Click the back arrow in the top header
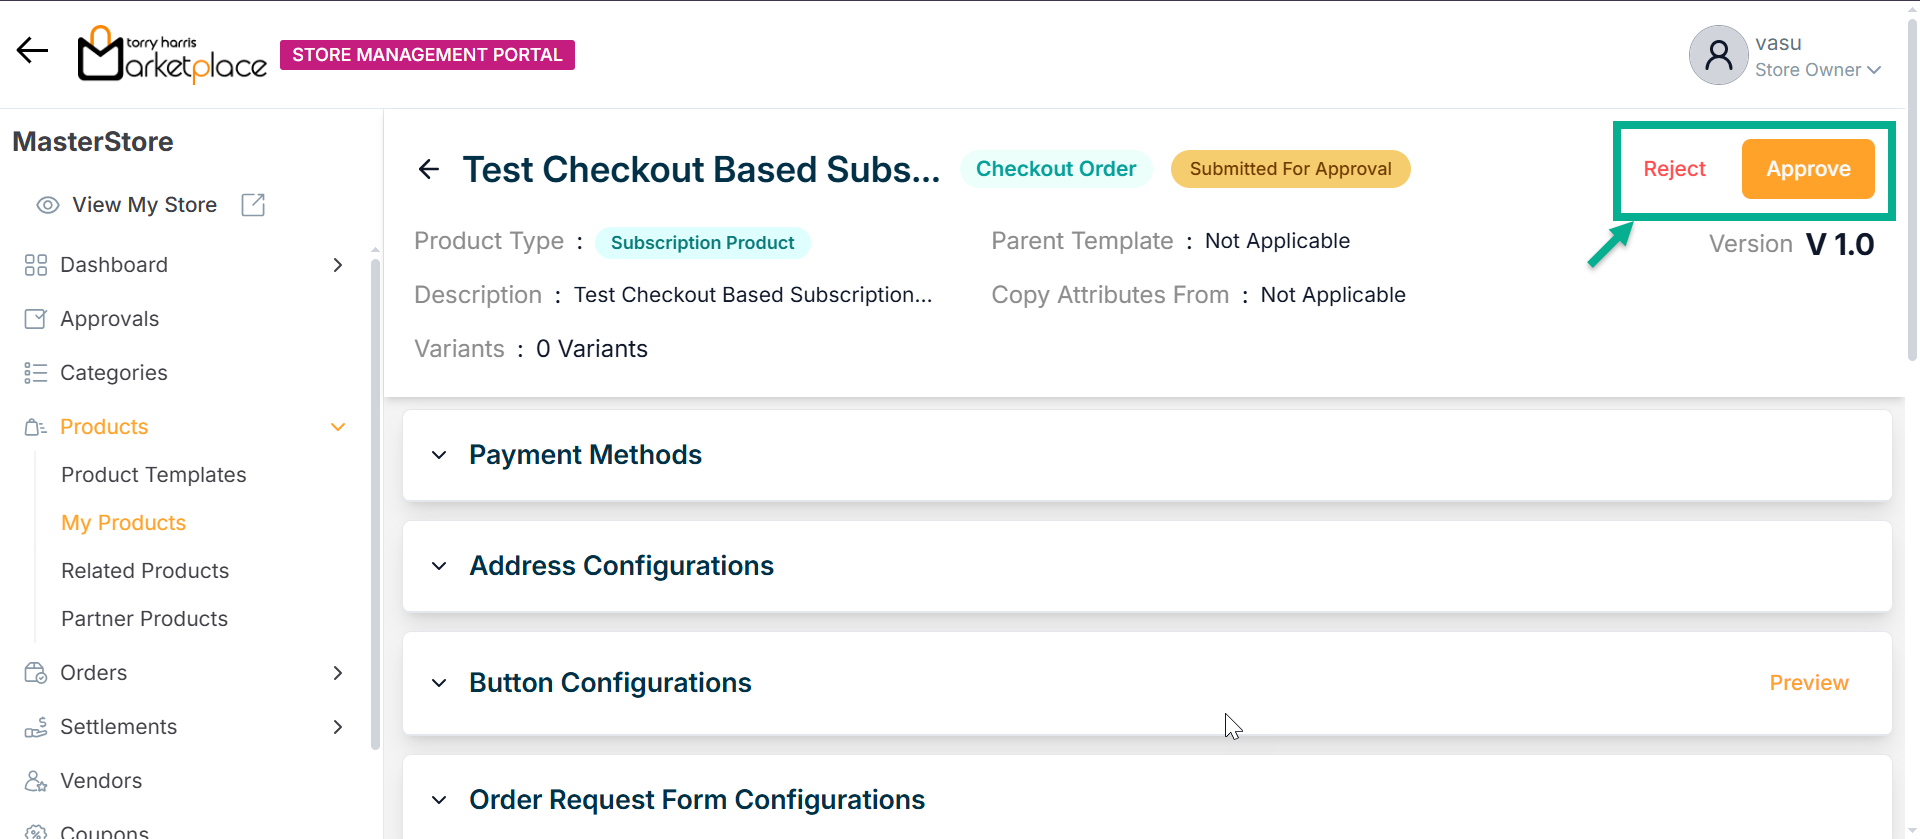This screenshot has width=1920, height=839. click(32, 50)
